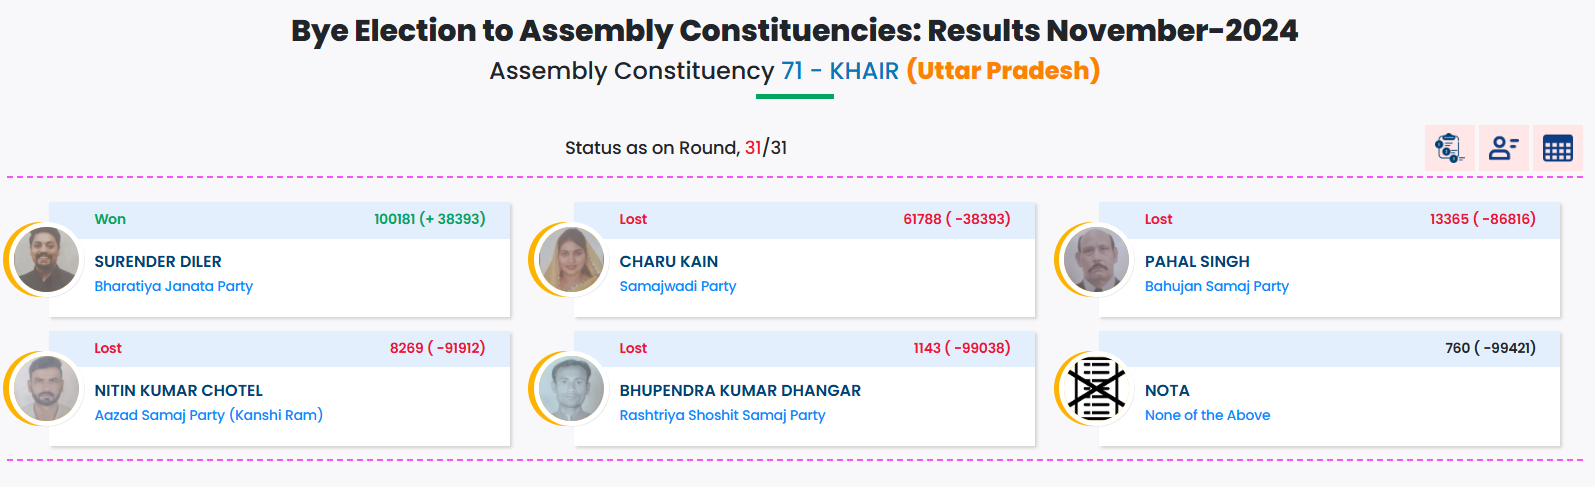Switch to the table grid view icon
This screenshot has width=1595, height=487.
pos(1557,148)
